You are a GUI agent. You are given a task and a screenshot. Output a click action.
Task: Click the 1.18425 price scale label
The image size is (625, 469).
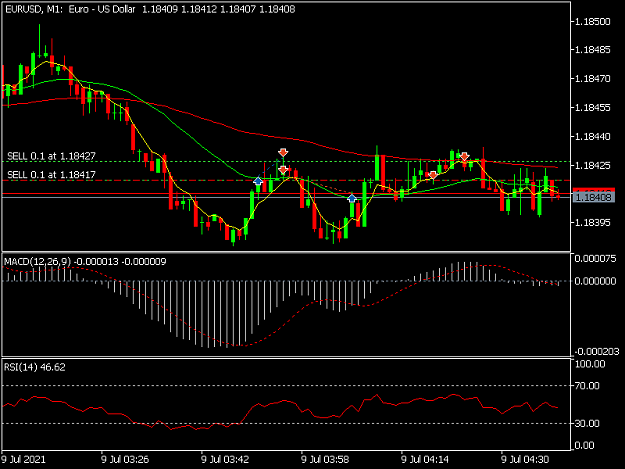[x=592, y=165]
